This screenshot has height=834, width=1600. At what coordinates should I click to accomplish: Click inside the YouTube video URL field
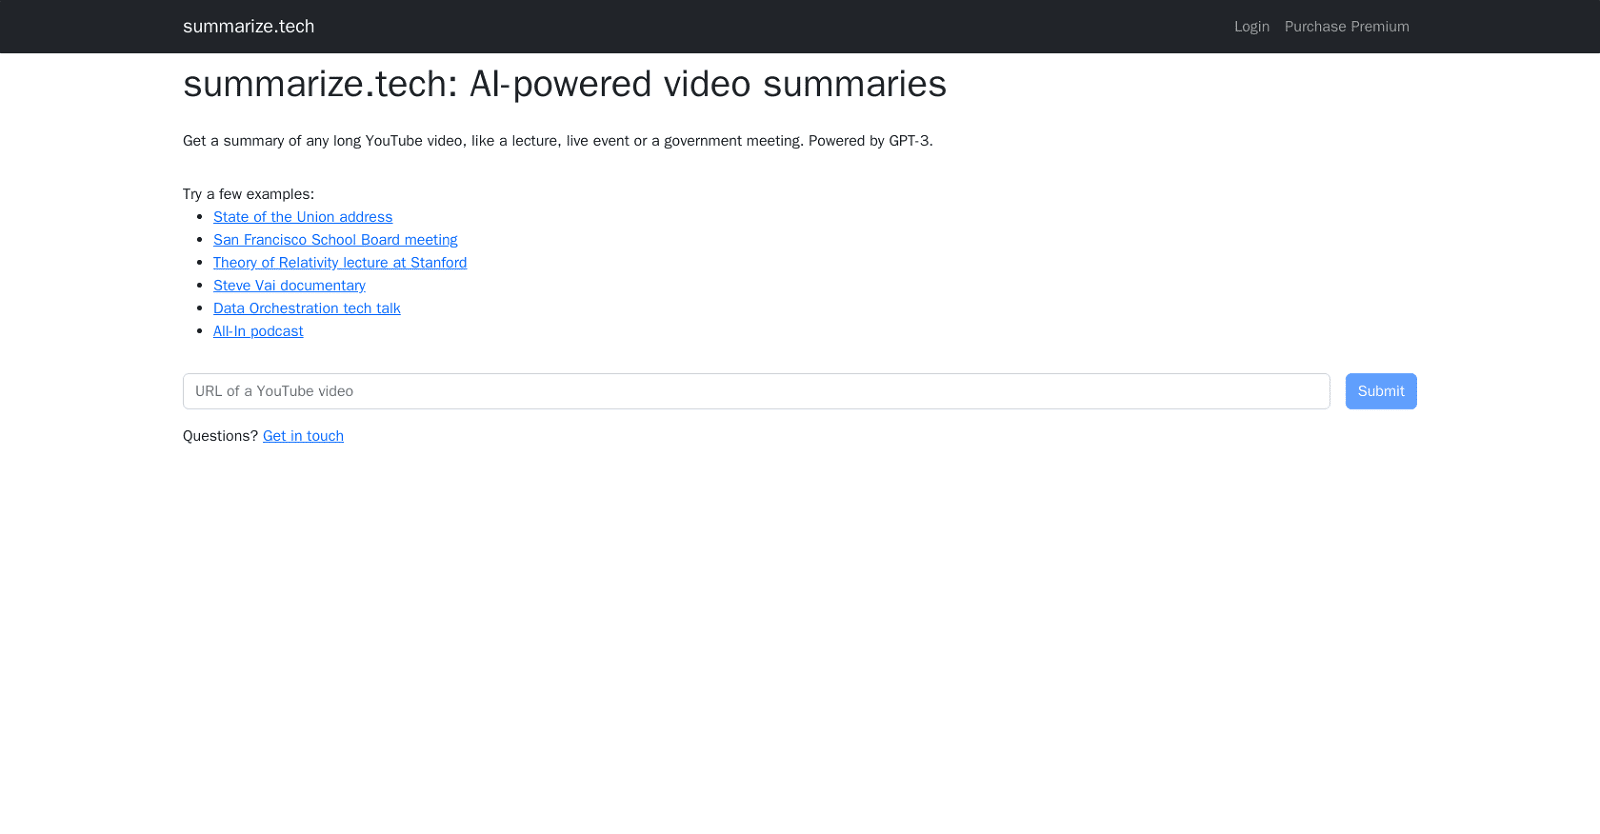click(x=756, y=391)
